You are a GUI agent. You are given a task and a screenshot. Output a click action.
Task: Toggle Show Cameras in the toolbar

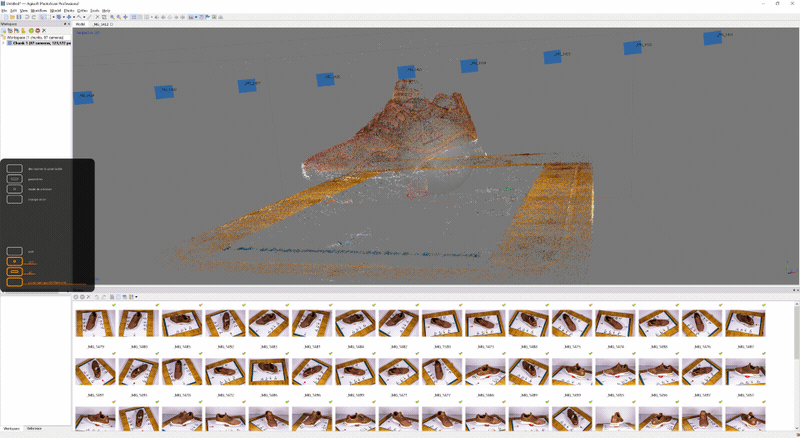(191, 17)
